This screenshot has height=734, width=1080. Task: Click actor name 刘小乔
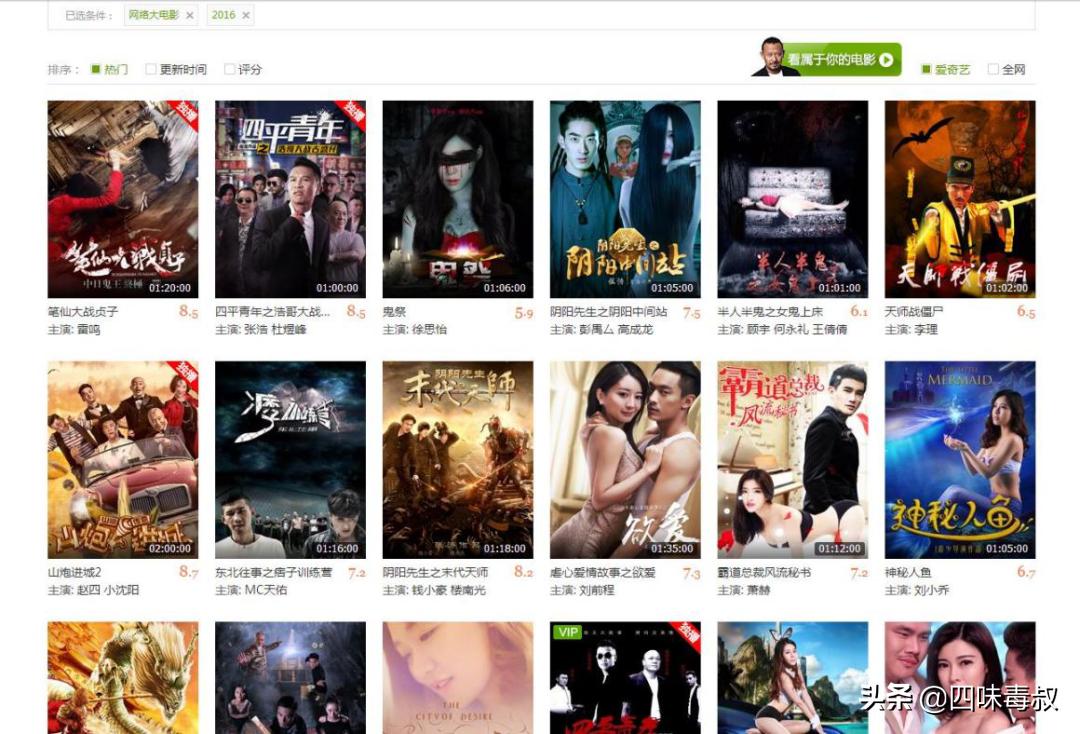tap(931, 590)
